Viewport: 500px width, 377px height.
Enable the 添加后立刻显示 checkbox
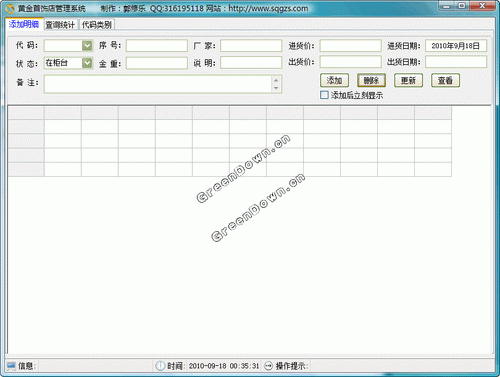click(324, 95)
